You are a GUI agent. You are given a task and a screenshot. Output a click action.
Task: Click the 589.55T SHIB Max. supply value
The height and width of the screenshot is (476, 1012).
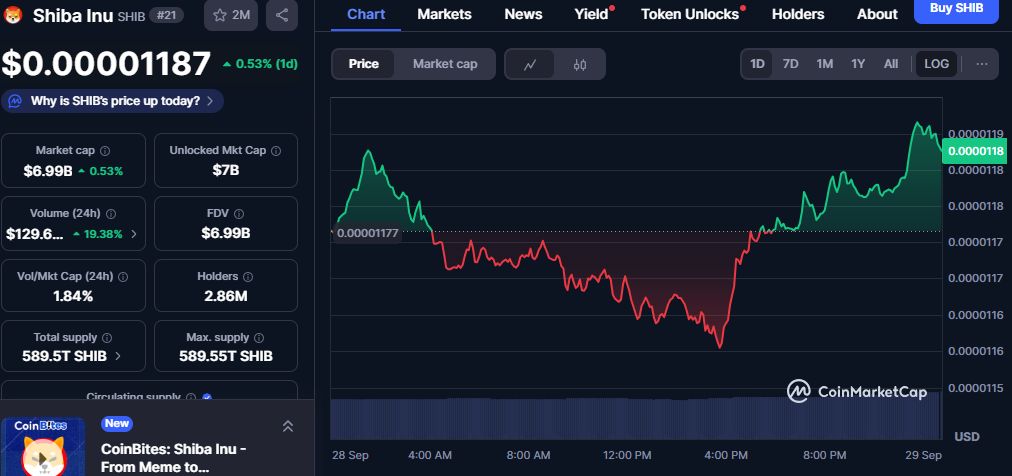pyautogui.click(x=226, y=356)
